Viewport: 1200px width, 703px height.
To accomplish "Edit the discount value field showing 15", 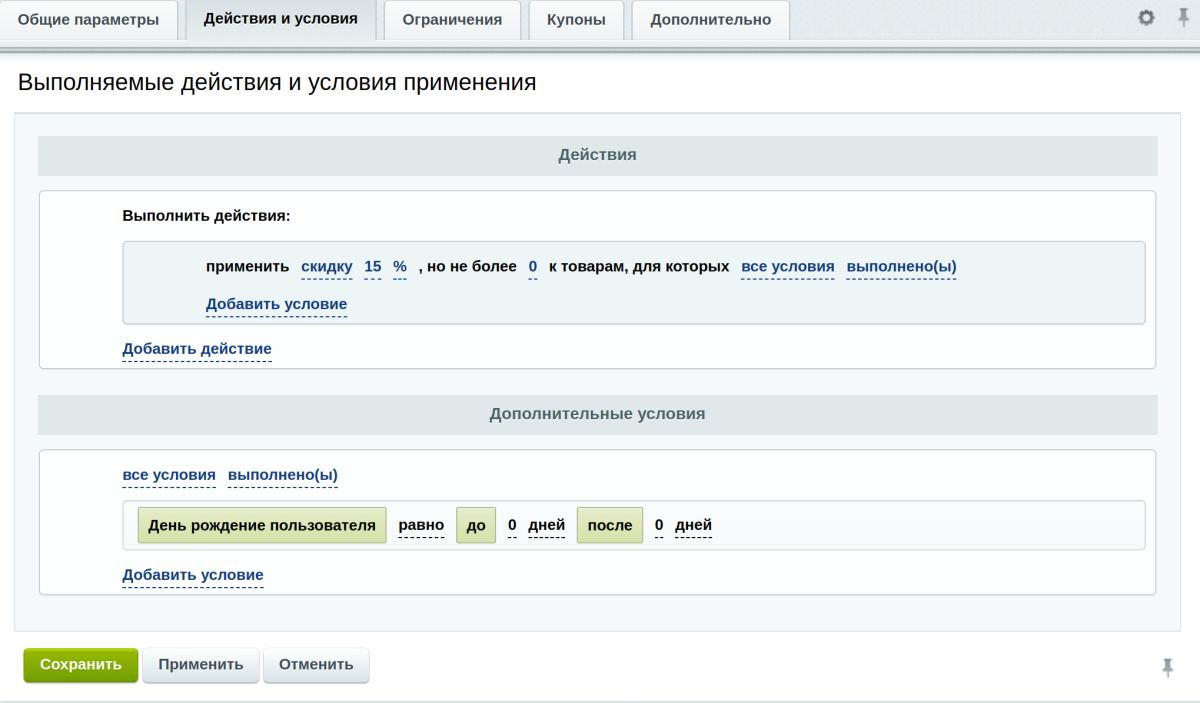I will click(x=372, y=266).
